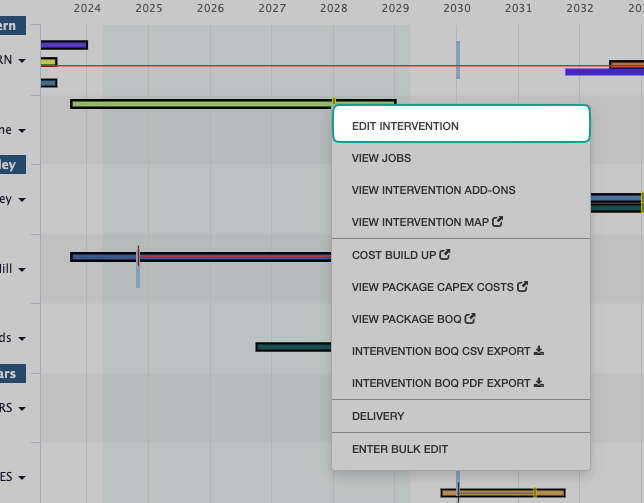Screen dimensions: 644x503
Task: Expand the dropdown caret beside 'ds' row
Action: pyautogui.click(x=21, y=339)
